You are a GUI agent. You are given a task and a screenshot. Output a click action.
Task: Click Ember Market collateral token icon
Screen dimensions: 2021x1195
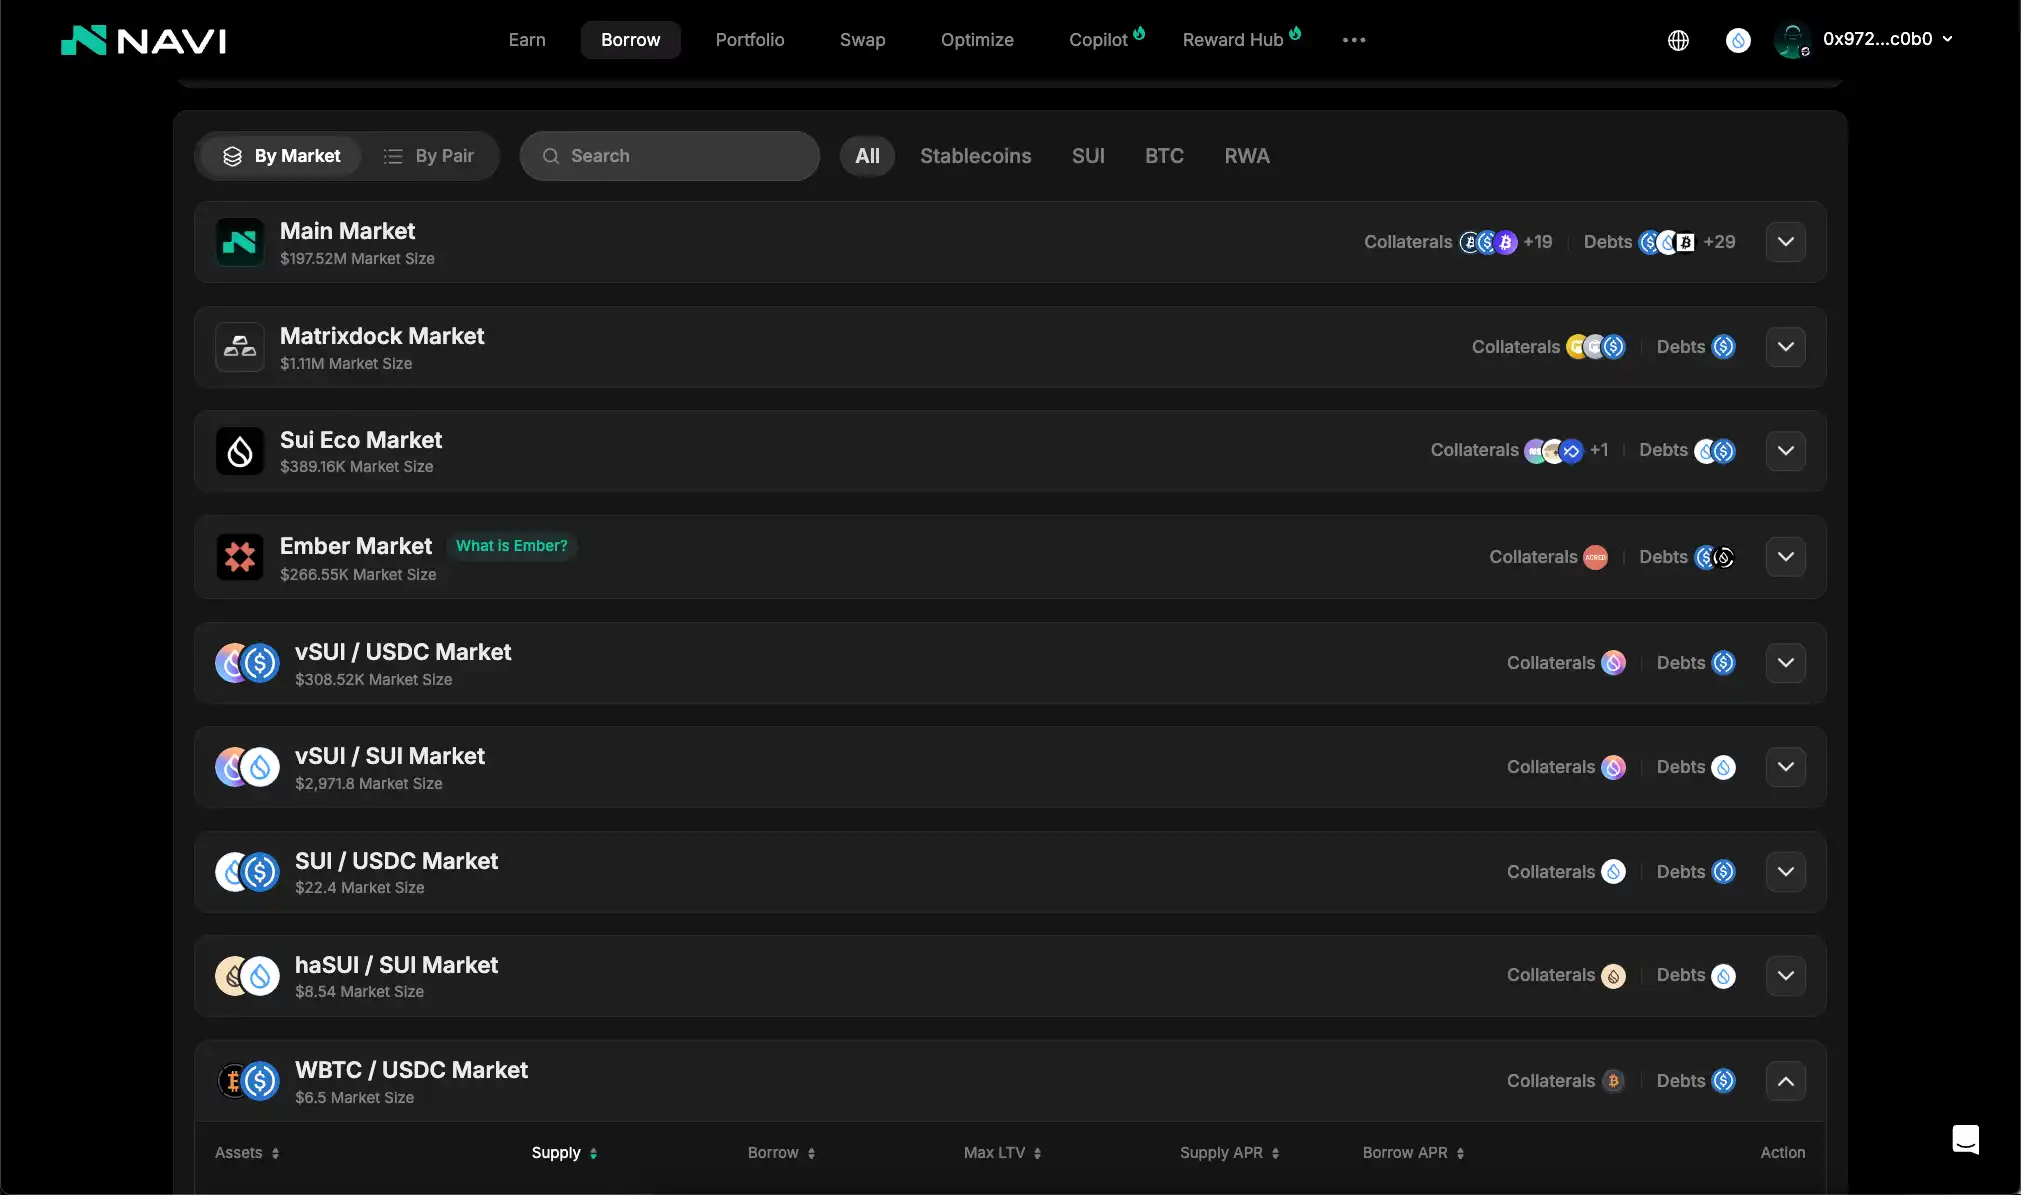point(1596,557)
